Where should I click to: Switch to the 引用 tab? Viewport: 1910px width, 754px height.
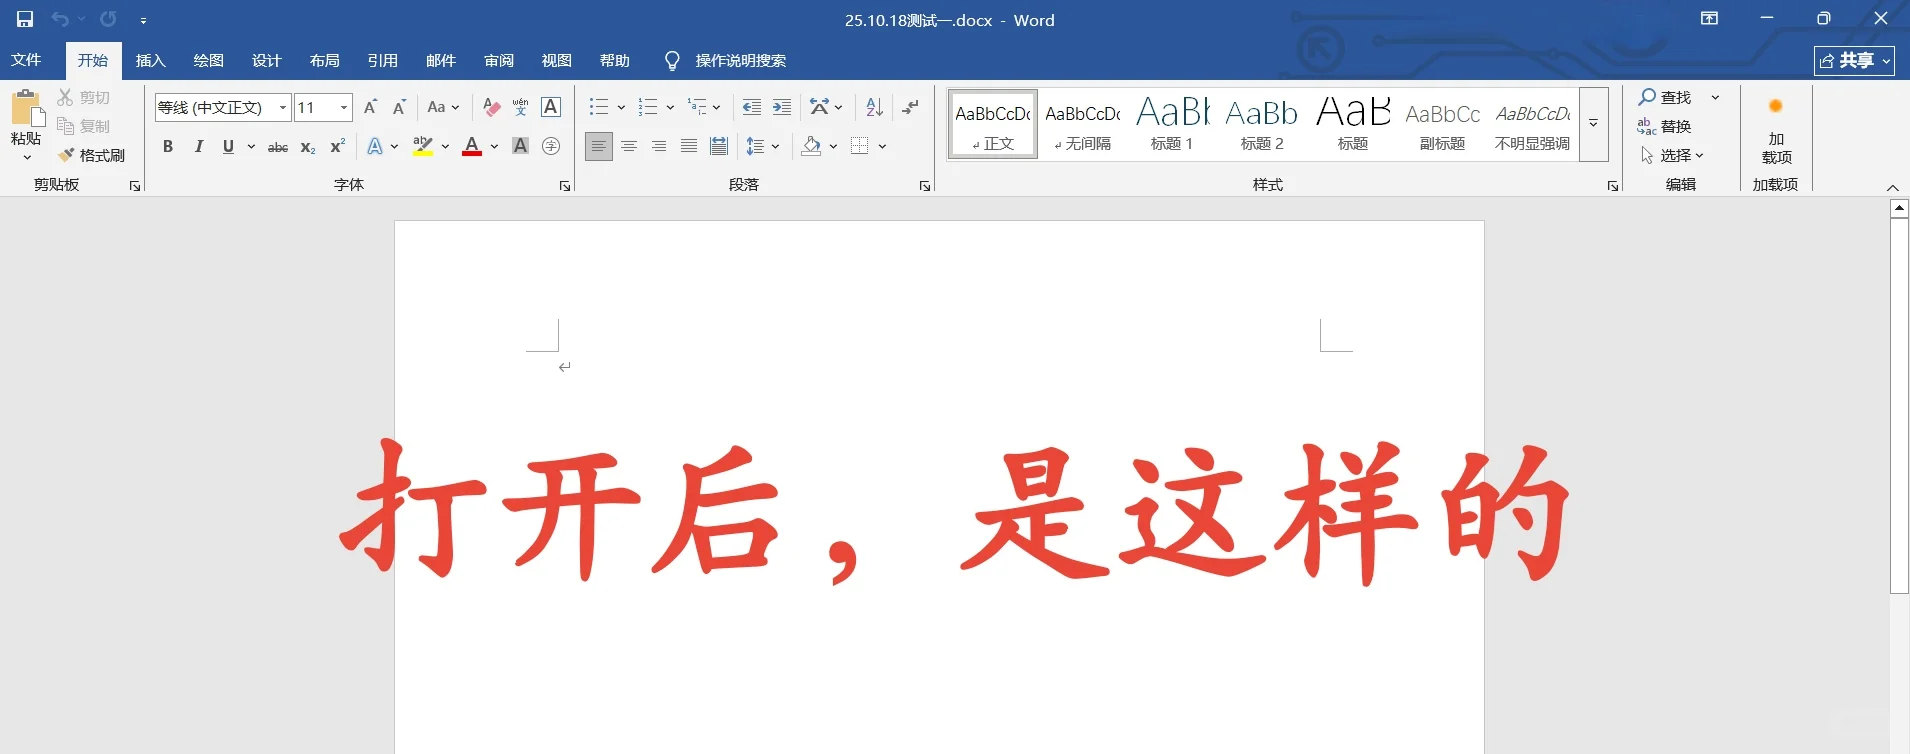[x=383, y=60]
